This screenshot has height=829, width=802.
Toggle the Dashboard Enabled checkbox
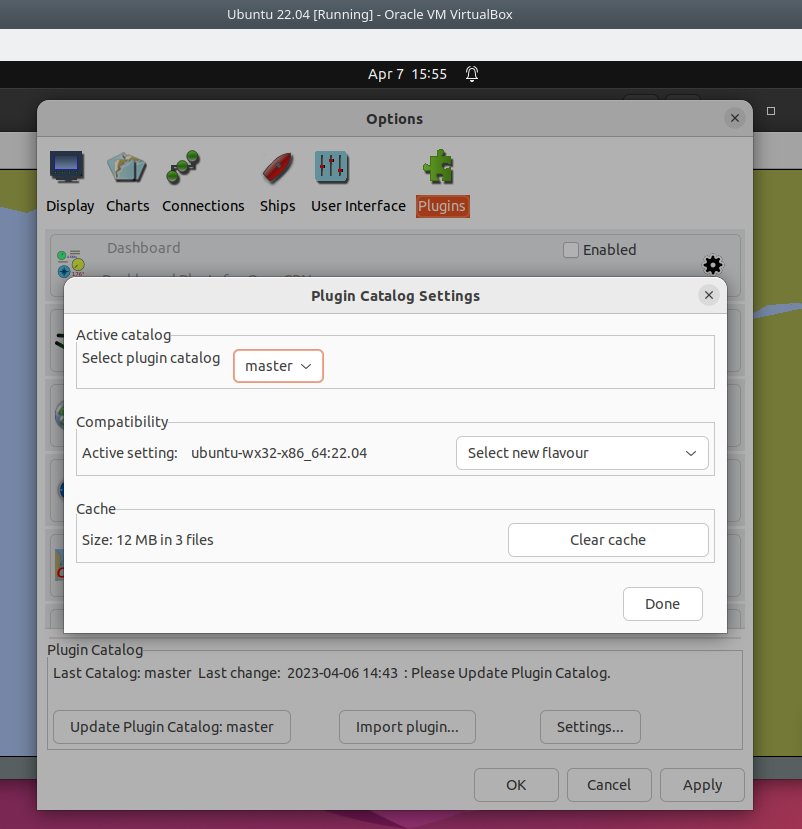point(570,250)
